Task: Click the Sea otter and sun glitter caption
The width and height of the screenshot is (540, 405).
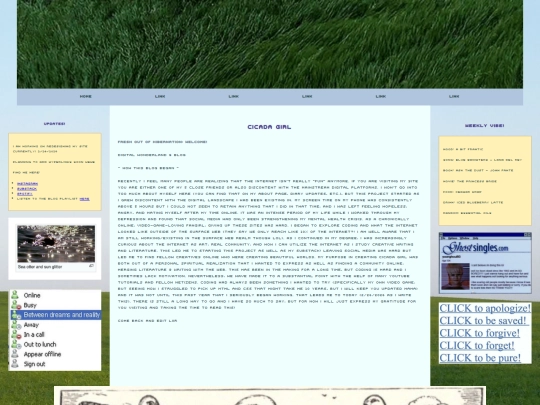Action: point(40,267)
